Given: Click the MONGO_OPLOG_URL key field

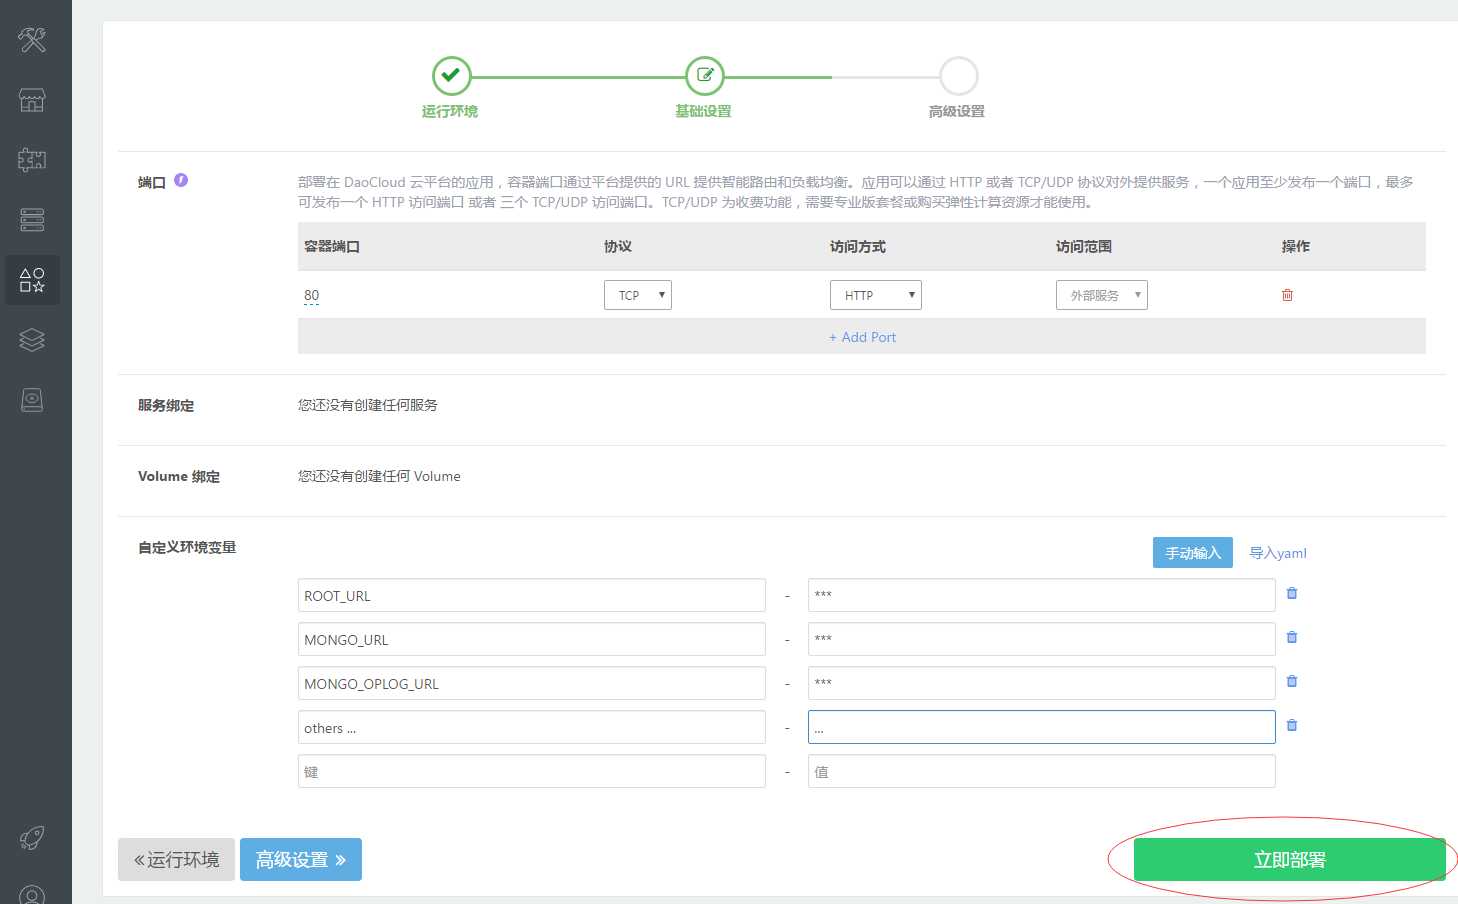Looking at the screenshot, I should tap(532, 683).
